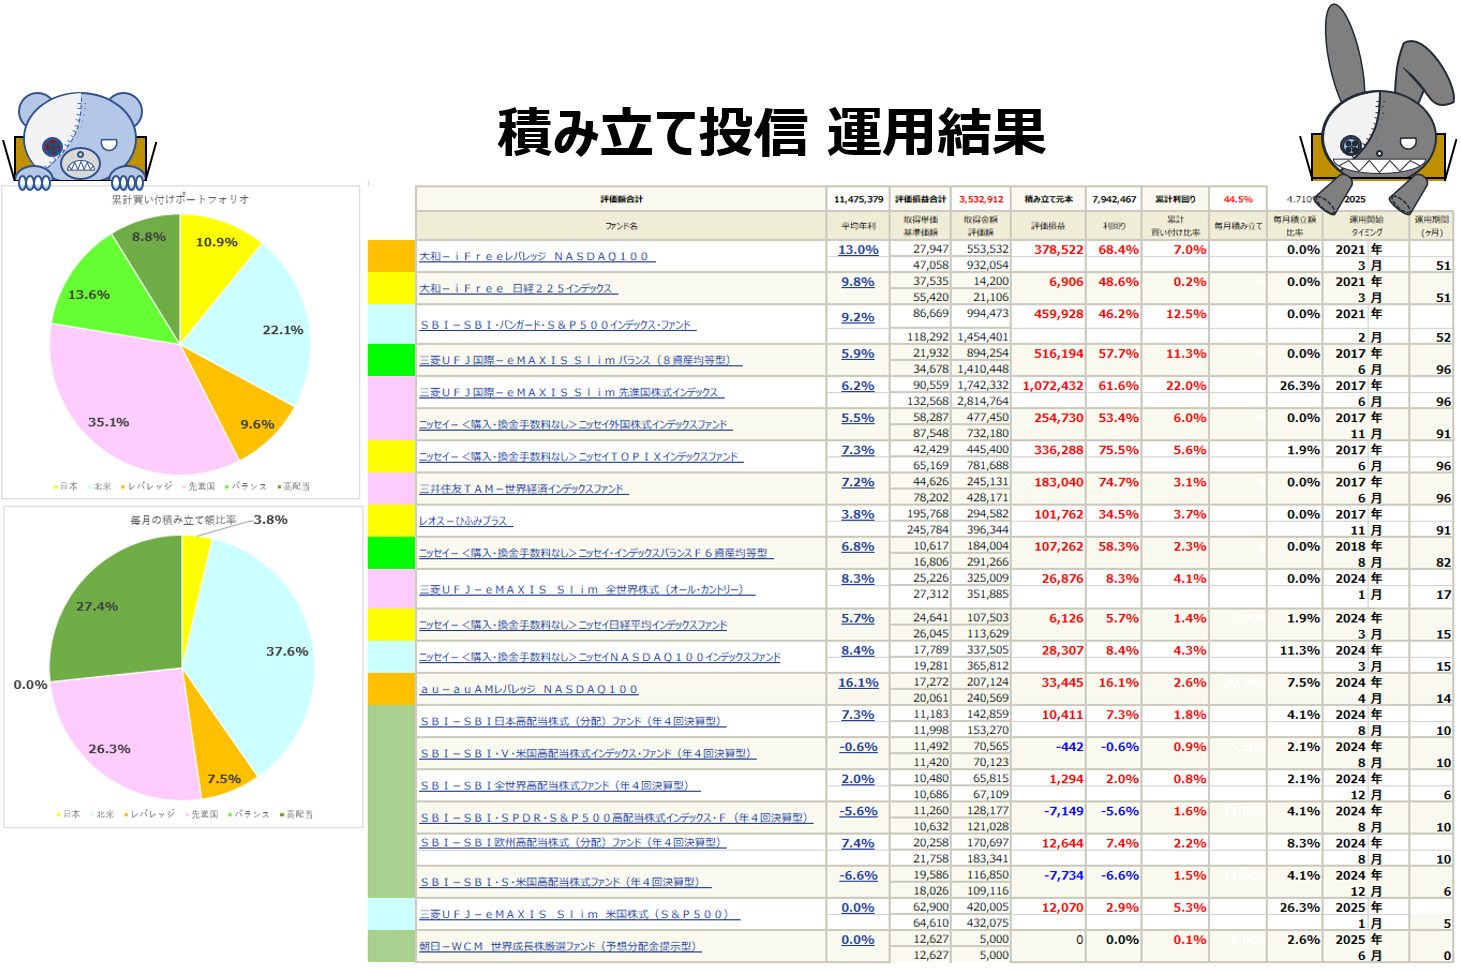
Task: Click the stitched bear mascot image
Action: point(80,140)
